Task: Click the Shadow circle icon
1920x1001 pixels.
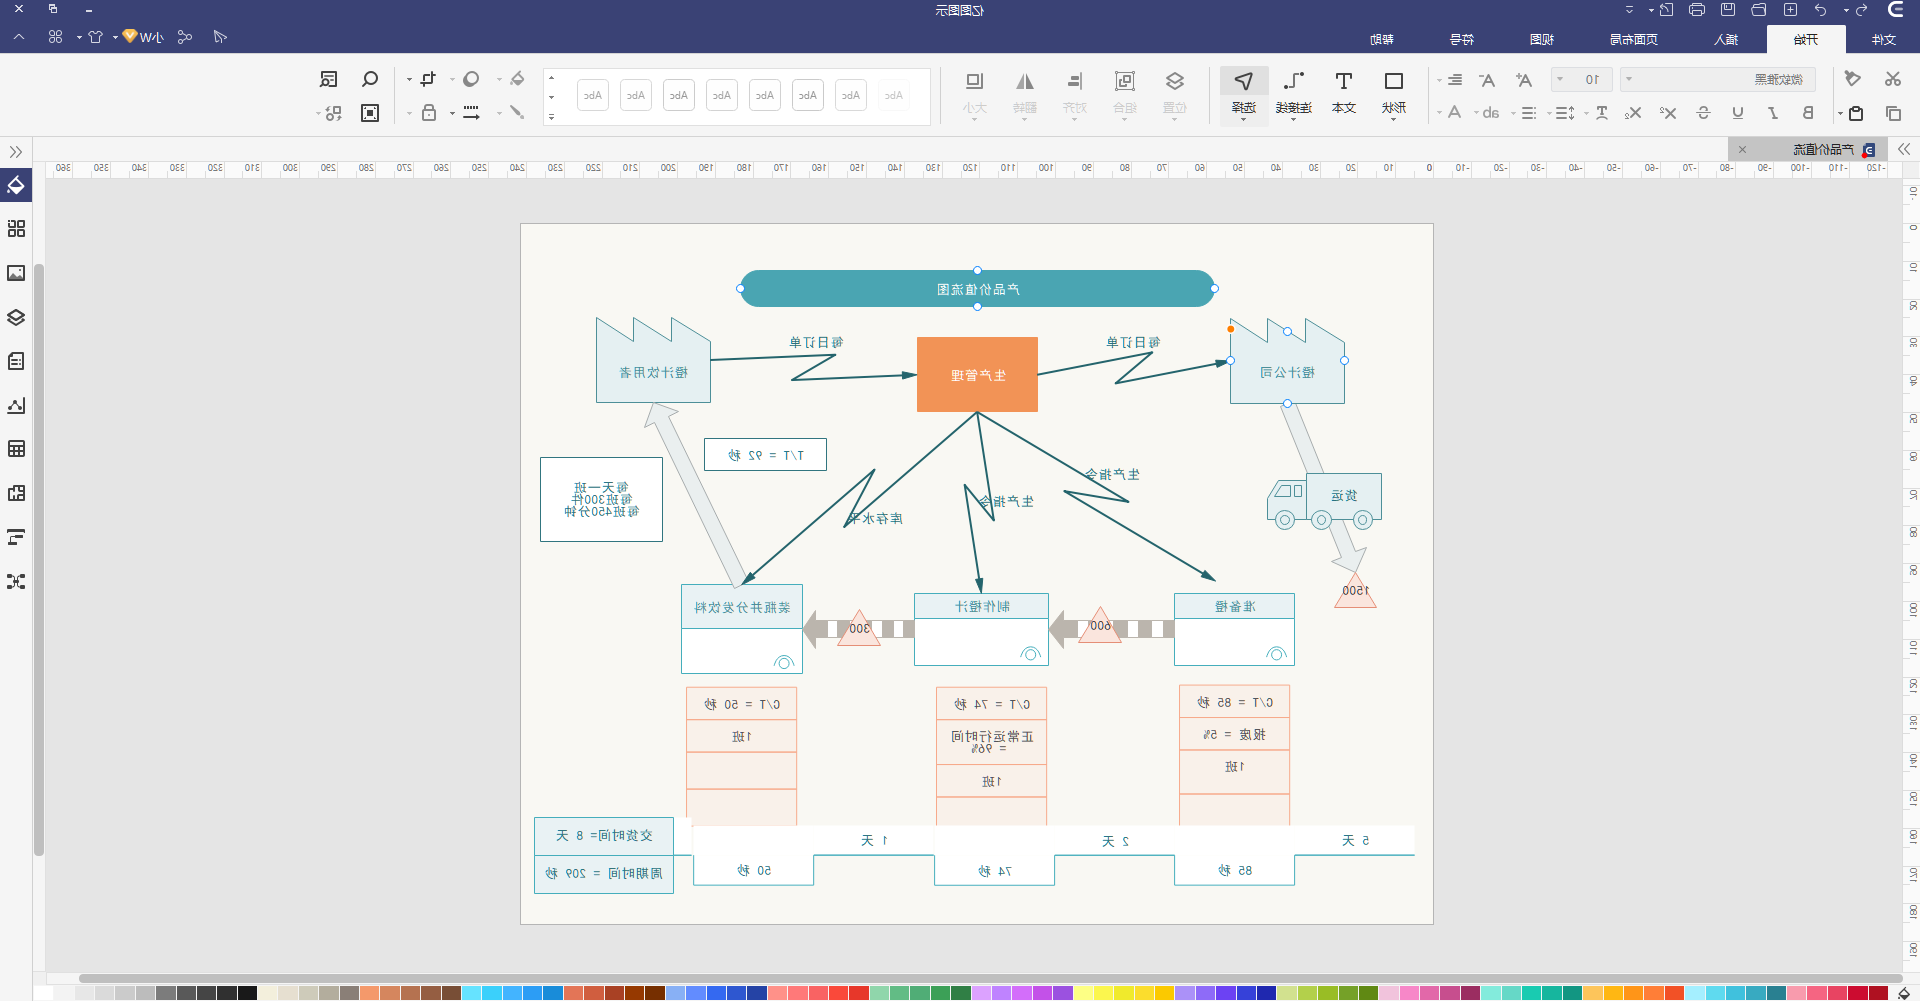Action: (471, 79)
